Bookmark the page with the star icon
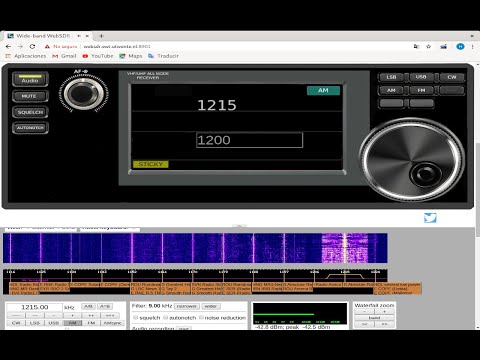 click(x=429, y=46)
